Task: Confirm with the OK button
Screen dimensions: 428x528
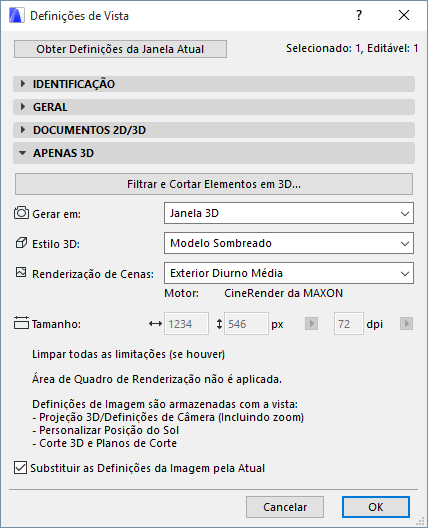Action: coord(376,507)
